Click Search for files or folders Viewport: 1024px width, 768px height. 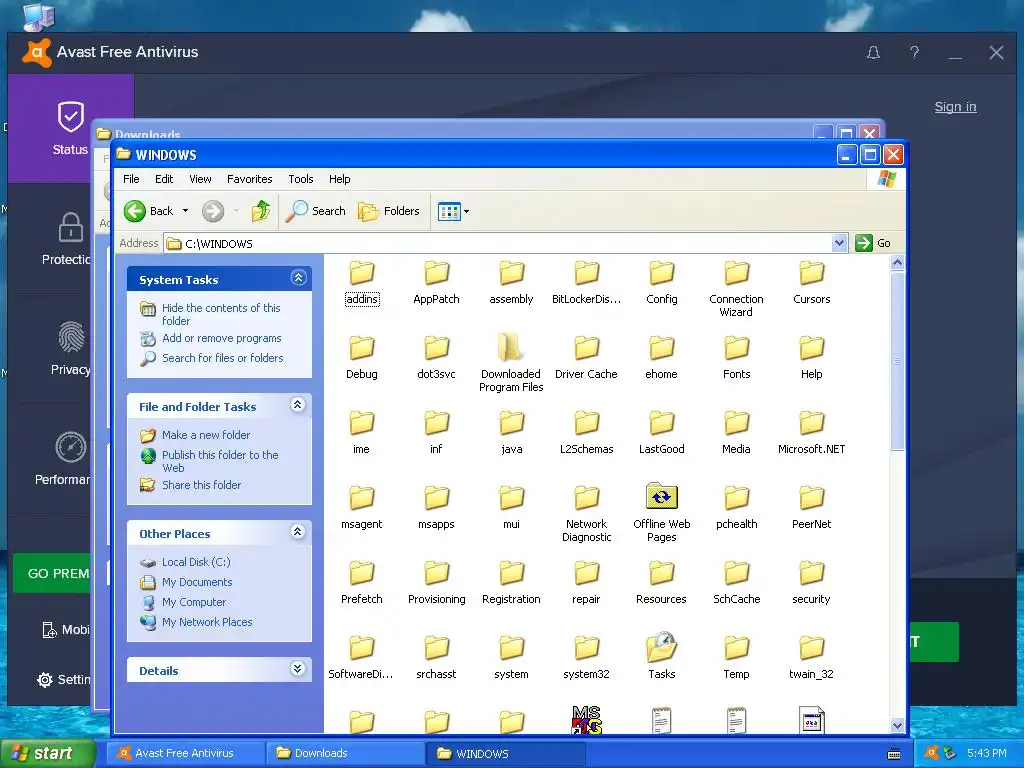(223, 358)
